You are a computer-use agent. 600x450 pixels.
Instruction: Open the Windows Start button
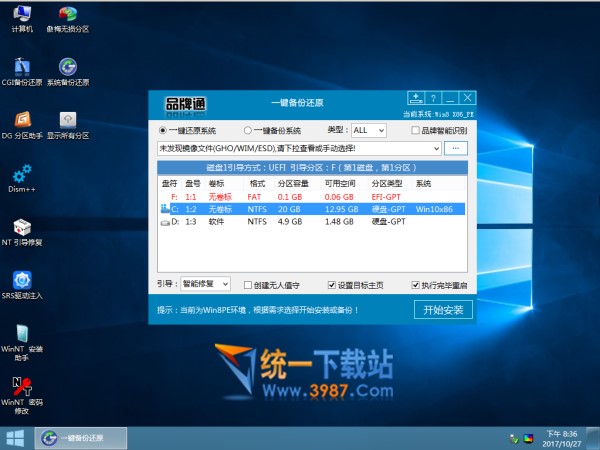[x=15, y=438]
